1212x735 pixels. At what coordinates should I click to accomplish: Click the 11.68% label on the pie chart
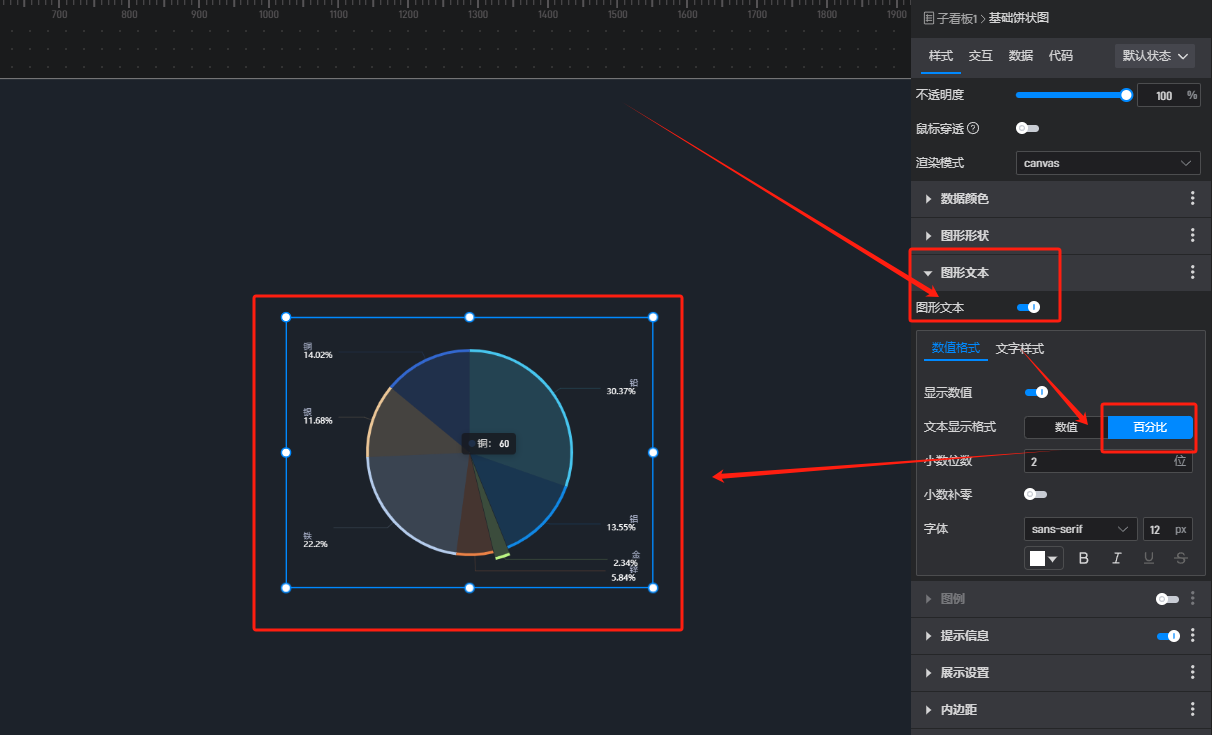(318, 420)
